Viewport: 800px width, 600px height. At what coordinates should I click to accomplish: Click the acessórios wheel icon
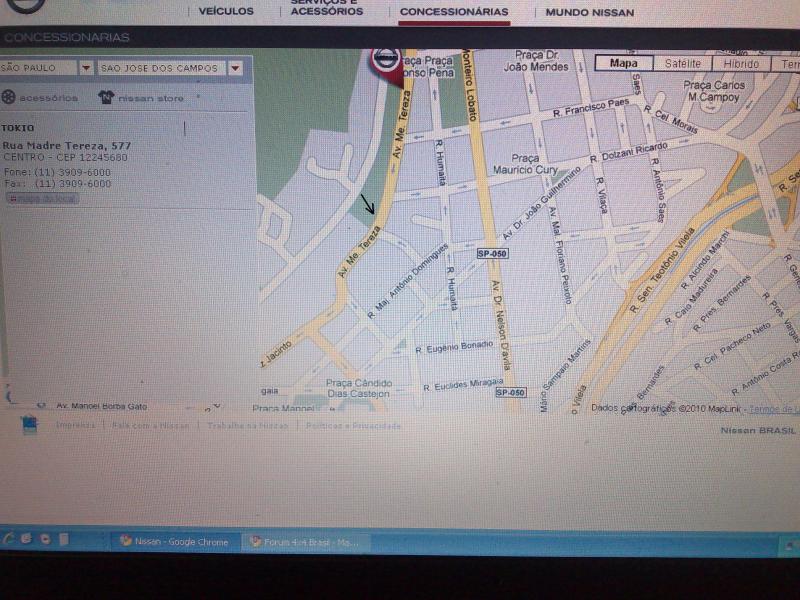8,97
